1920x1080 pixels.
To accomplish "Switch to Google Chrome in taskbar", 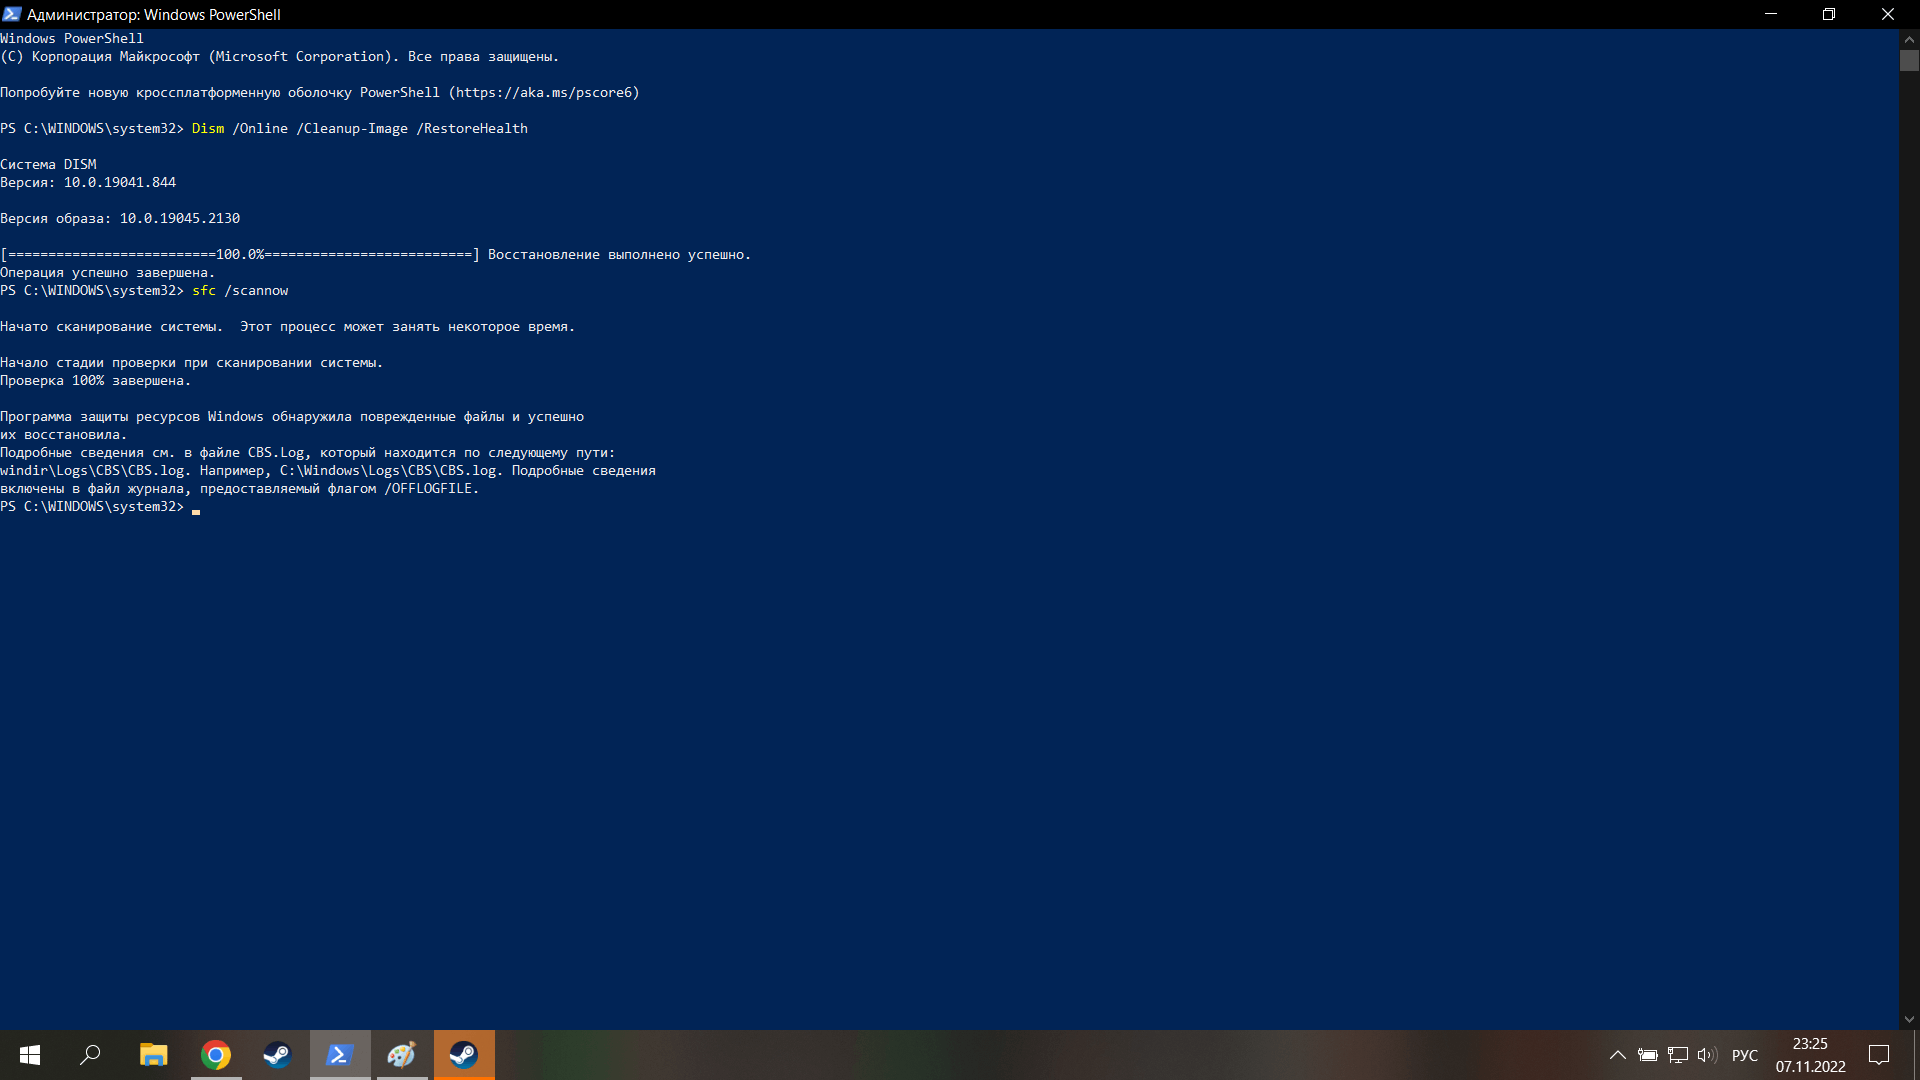I will click(216, 1055).
